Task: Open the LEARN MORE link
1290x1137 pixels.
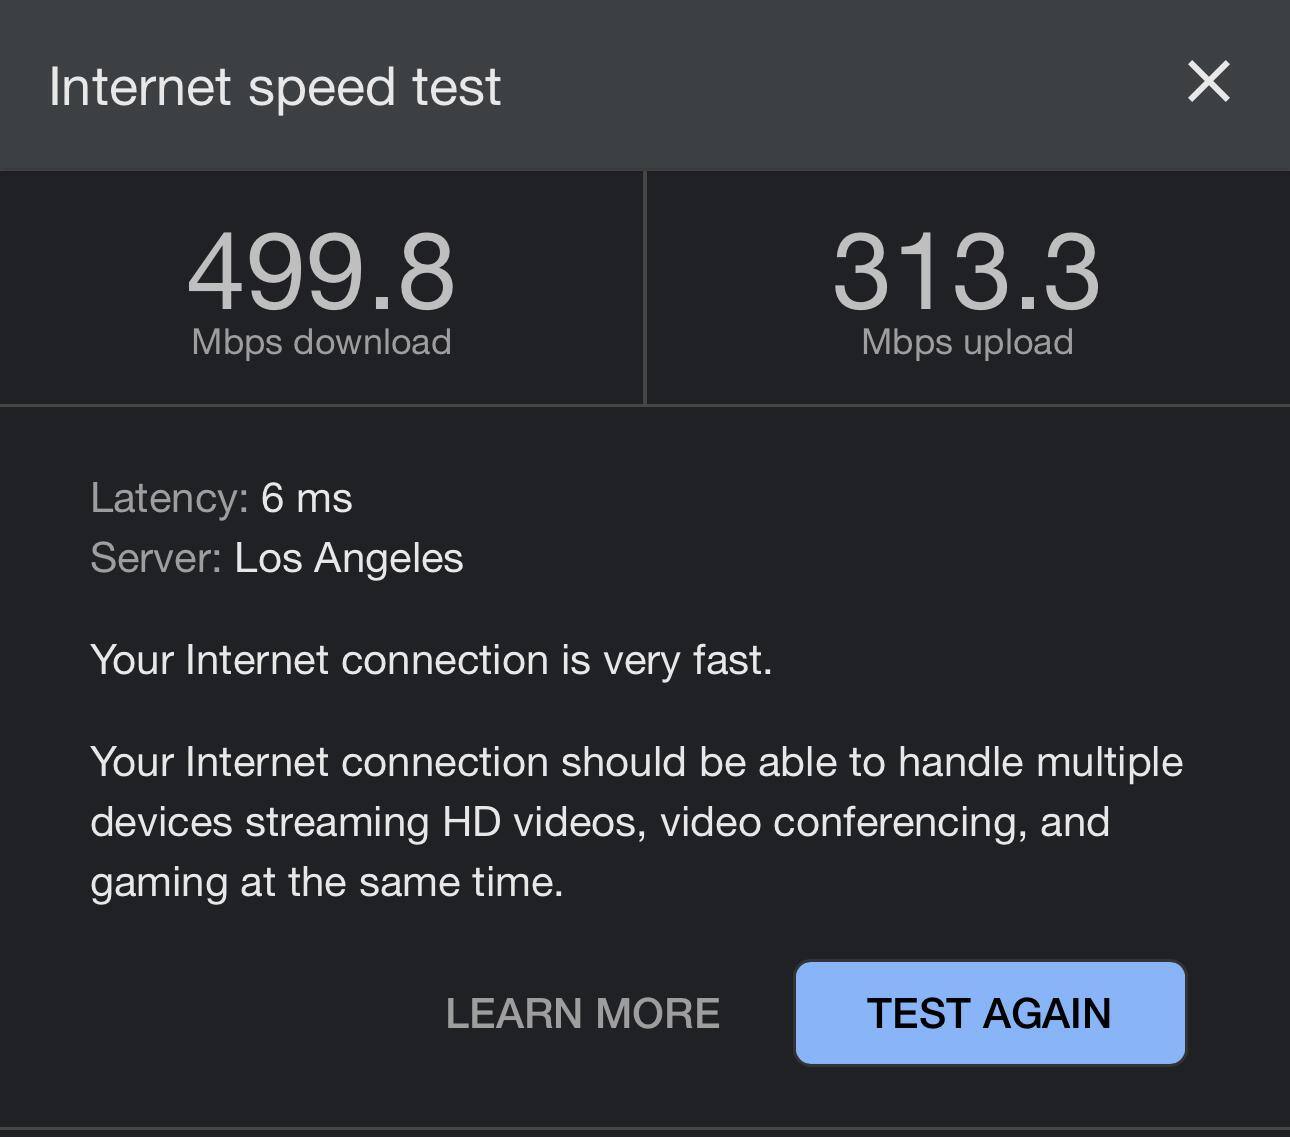Action: click(x=582, y=1013)
